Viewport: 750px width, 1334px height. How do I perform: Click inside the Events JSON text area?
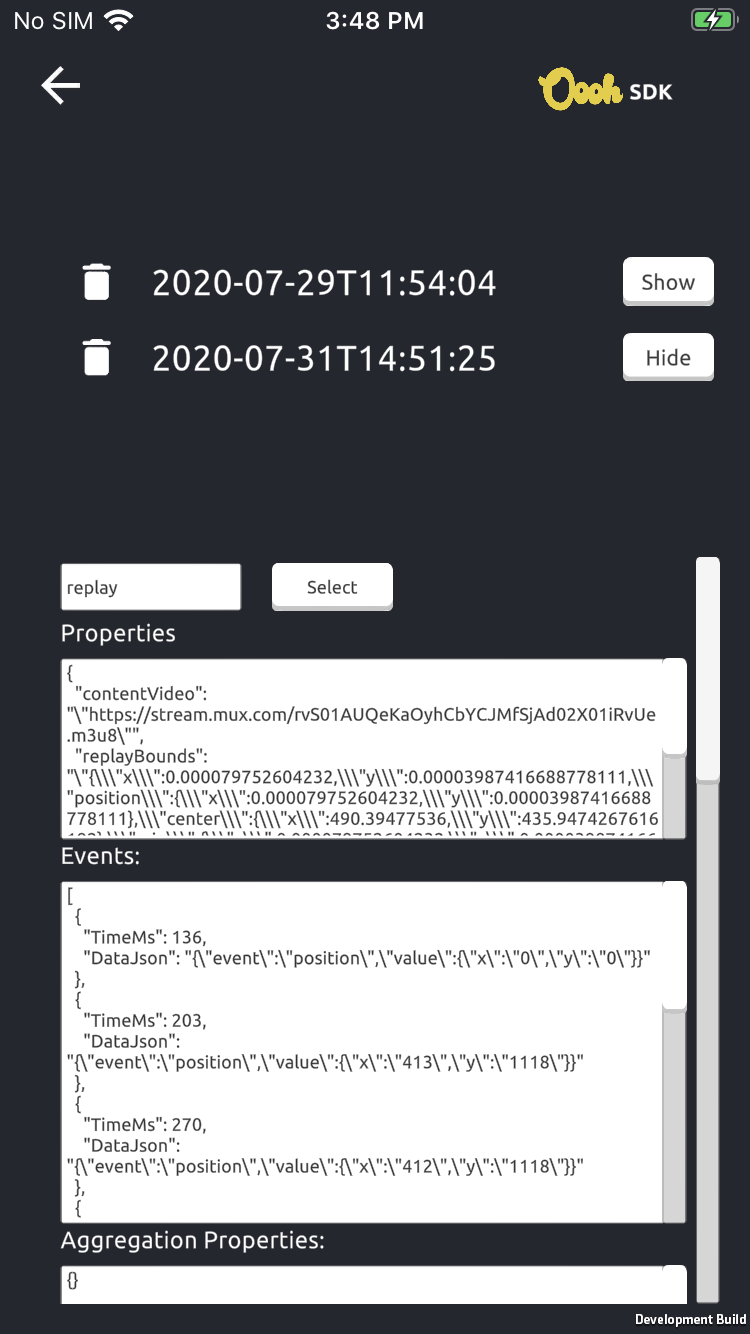coord(362,1052)
